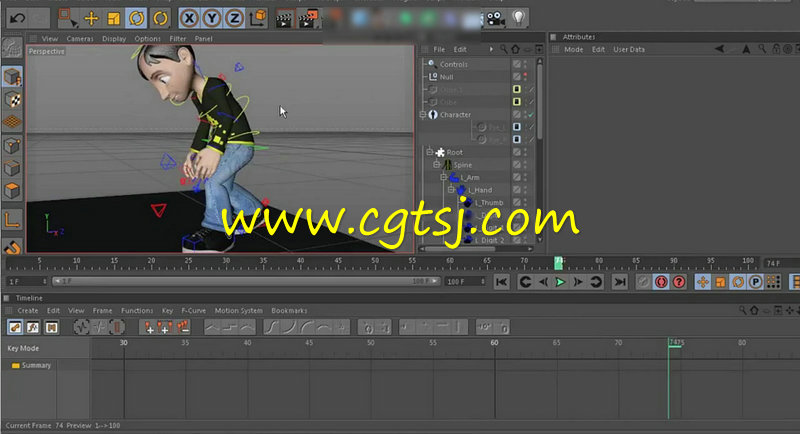Collapse the L_Hand tree node
Viewport: 800px width, 434px height.
(x=451, y=190)
